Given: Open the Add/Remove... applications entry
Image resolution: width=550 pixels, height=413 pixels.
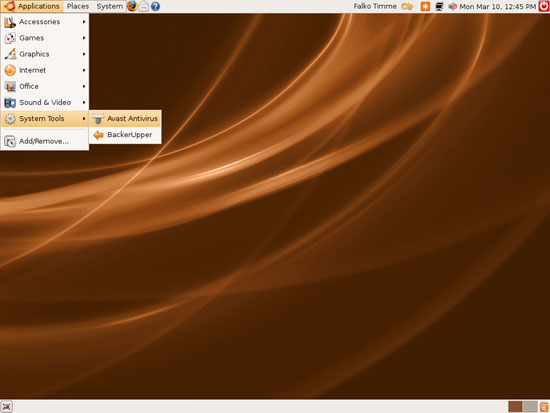Looking at the screenshot, I should 45,141.
